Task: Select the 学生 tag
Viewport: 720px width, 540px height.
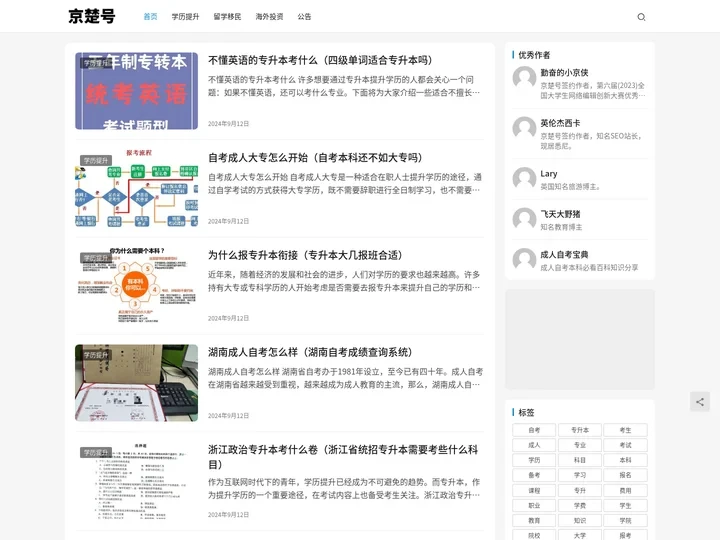Action: [x=625, y=506]
